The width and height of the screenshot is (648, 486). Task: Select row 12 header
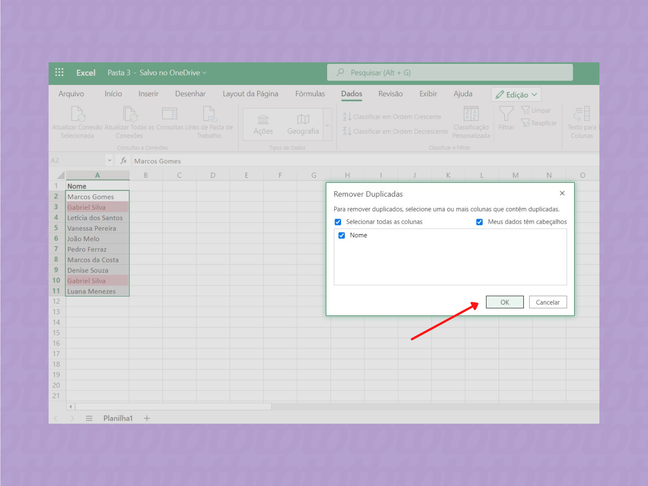tap(57, 301)
